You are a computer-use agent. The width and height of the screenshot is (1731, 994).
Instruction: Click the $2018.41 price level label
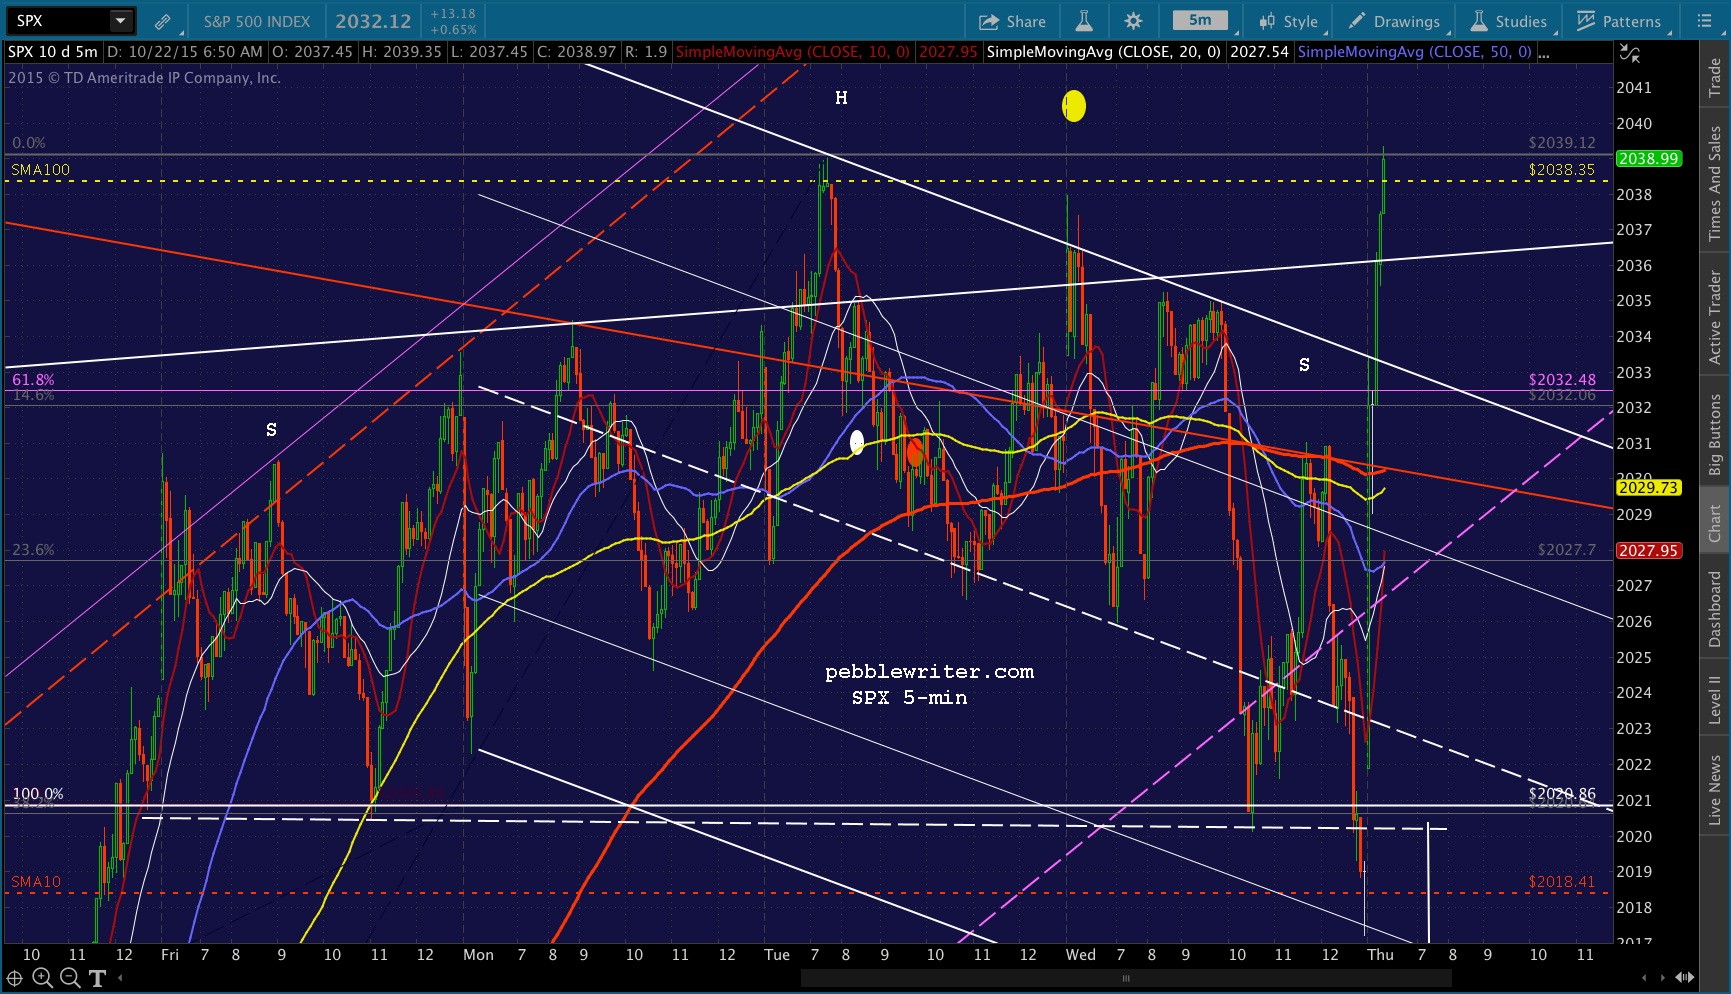(x=1562, y=882)
